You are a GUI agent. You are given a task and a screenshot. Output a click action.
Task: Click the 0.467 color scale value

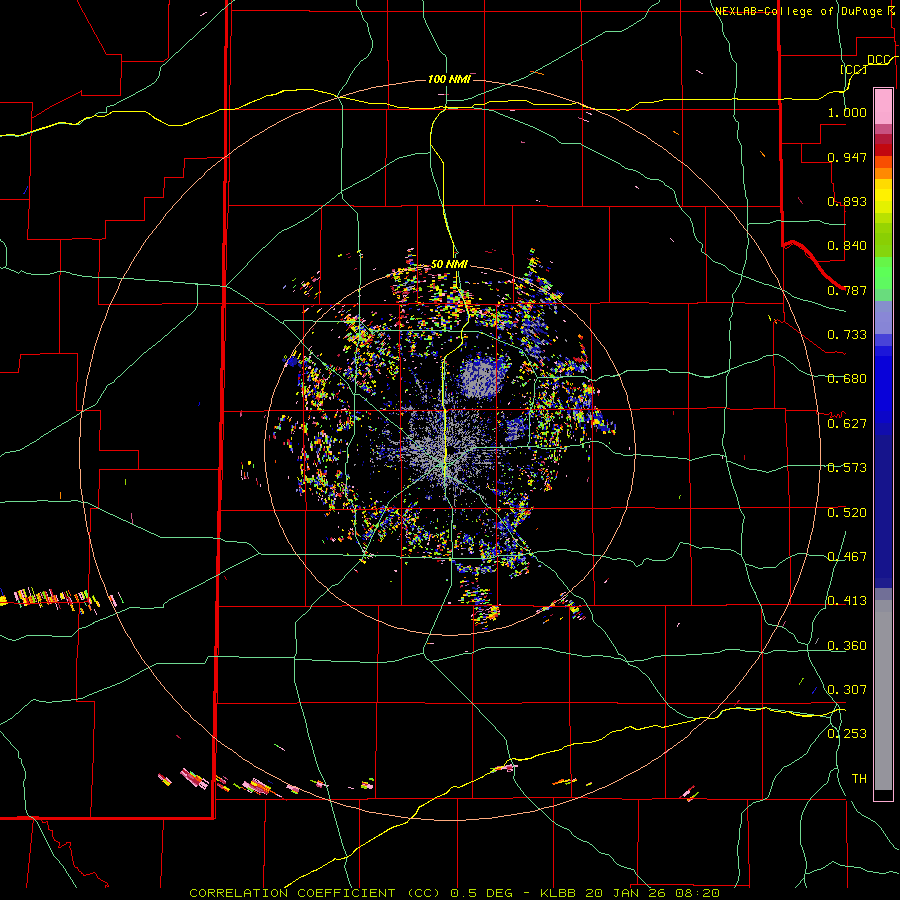pyautogui.click(x=847, y=557)
